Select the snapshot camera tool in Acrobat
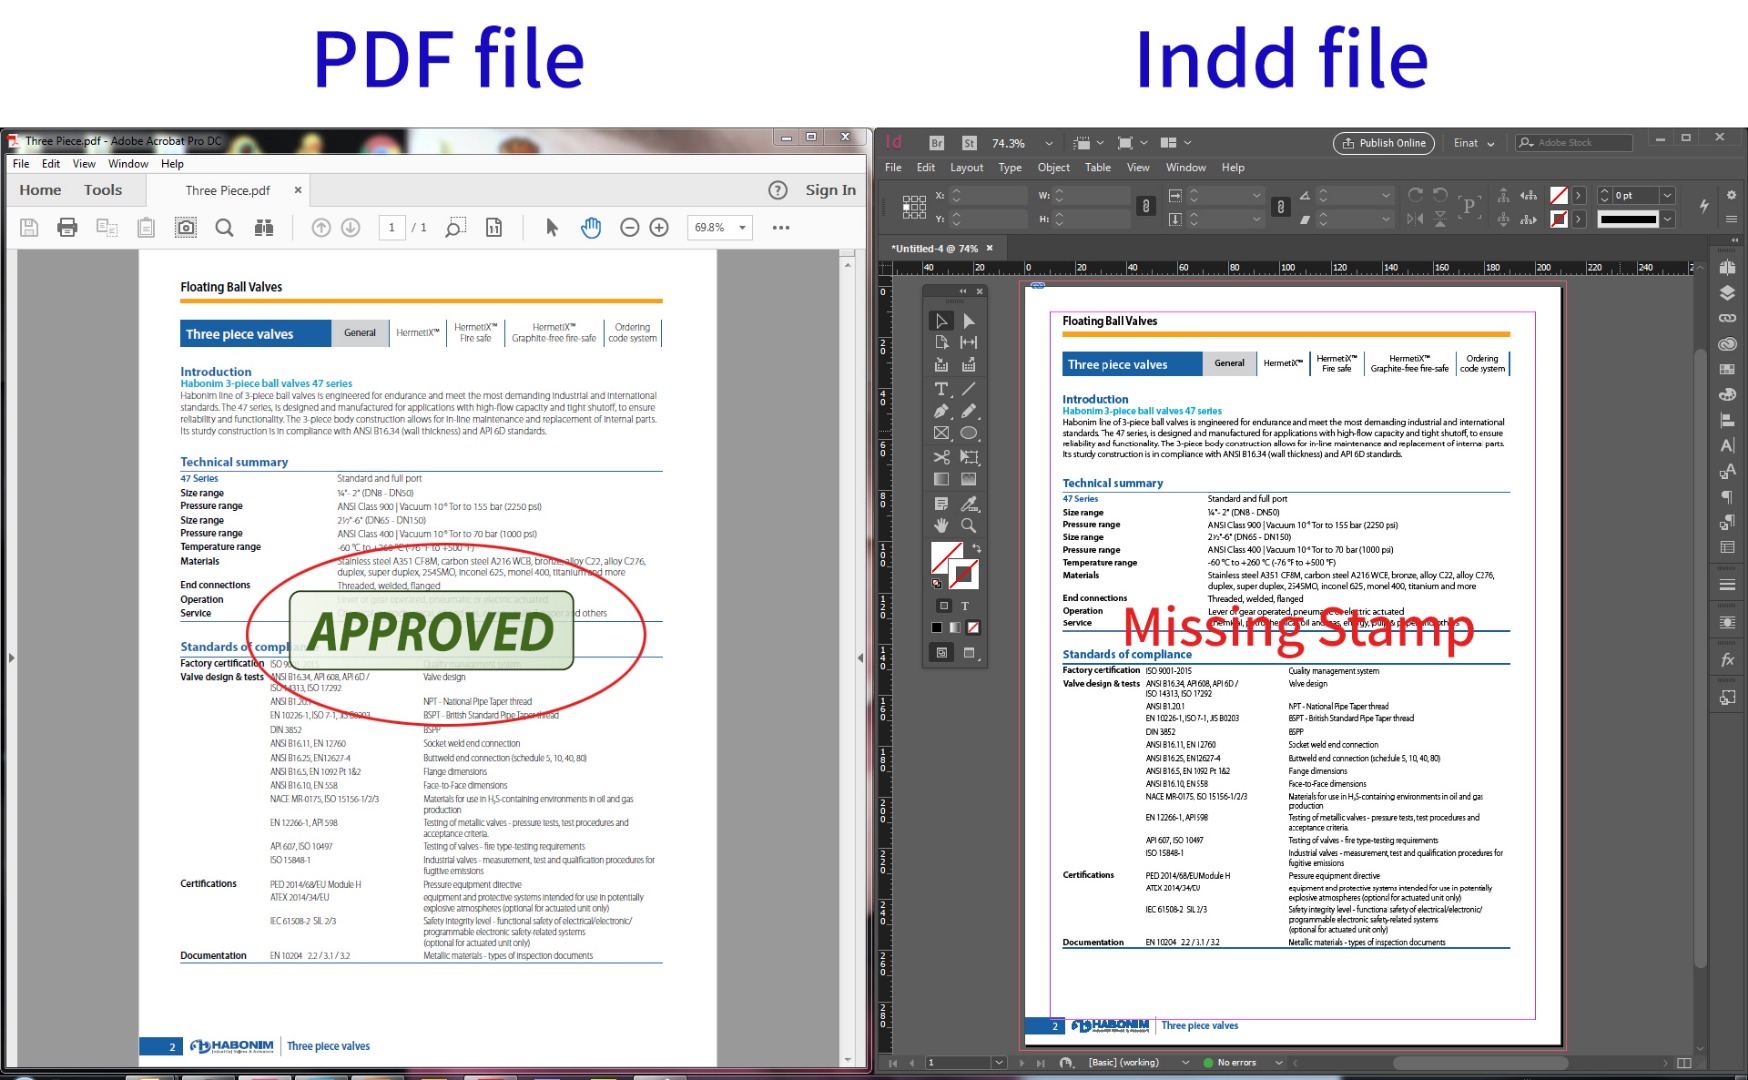 (186, 228)
